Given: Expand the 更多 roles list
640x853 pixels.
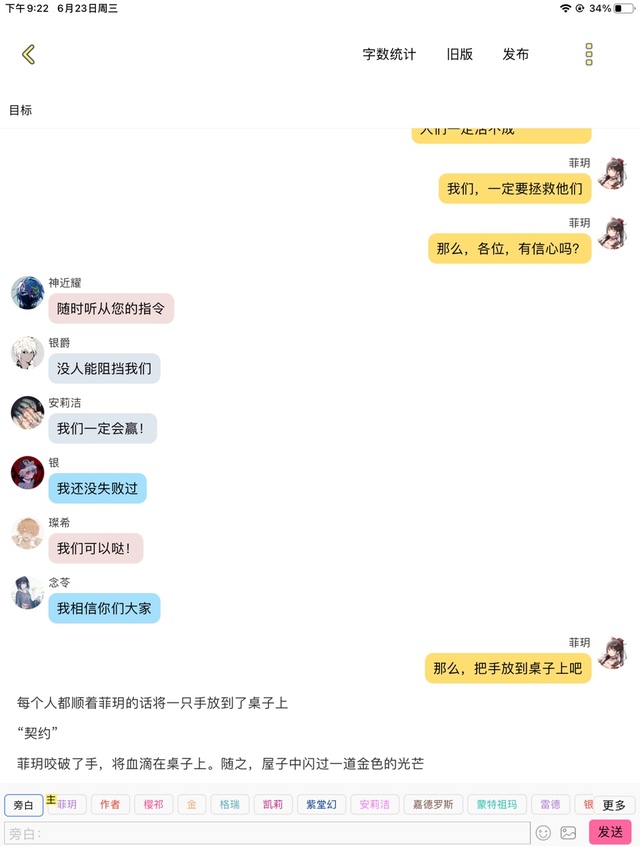Looking at the screenshot, I should click(x=614, y=805).
